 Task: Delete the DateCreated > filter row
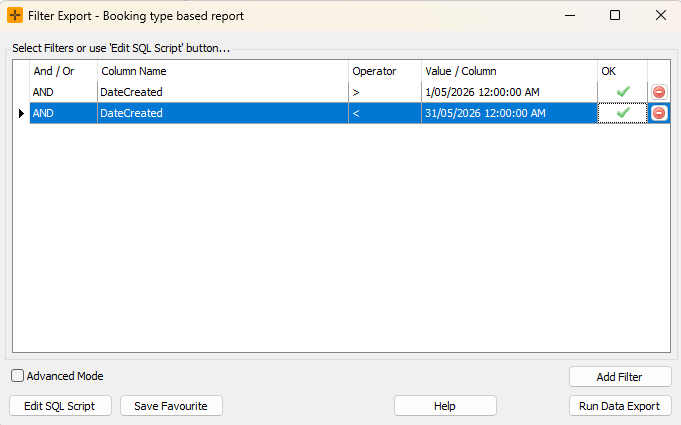659,92
